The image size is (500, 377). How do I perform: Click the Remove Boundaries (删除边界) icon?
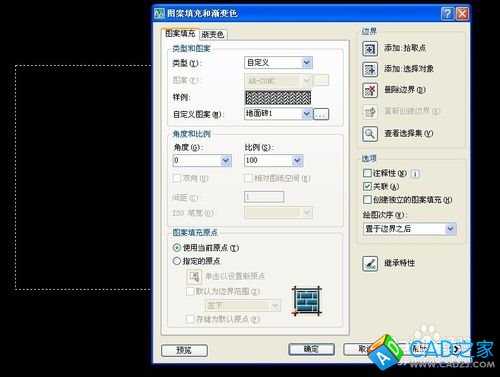click(370, 90)
